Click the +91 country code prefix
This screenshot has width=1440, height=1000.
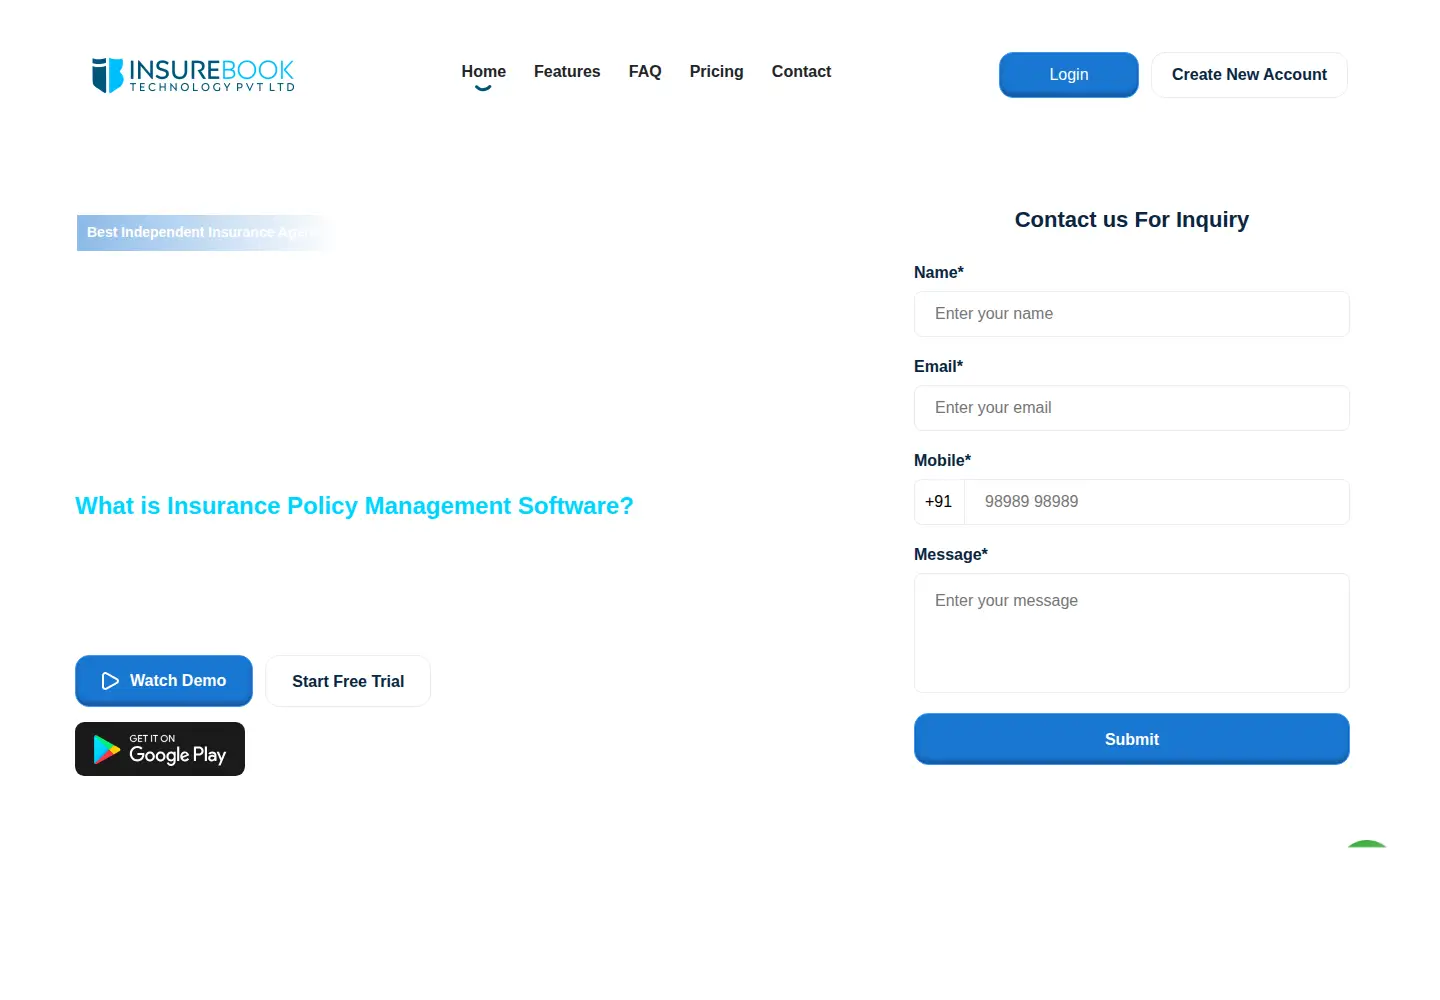point(939,502)
